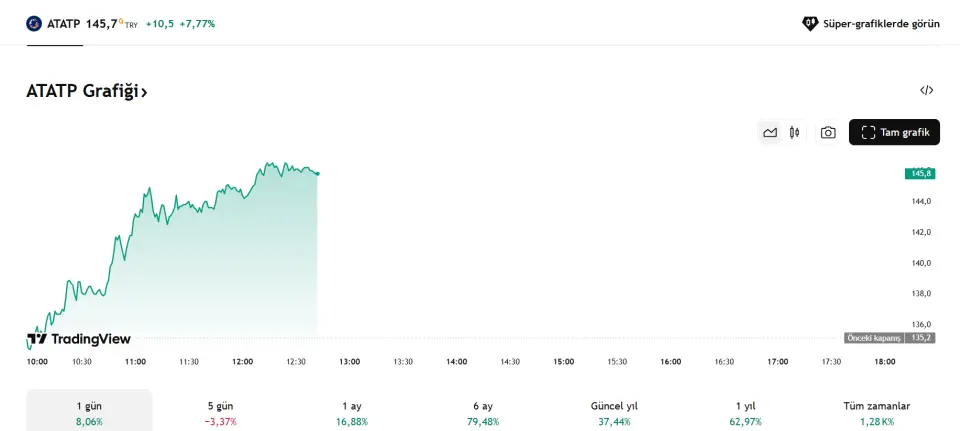The height and width of the screenshot is (431, 960).
Task: Open embed code icon
Action: 927,90
